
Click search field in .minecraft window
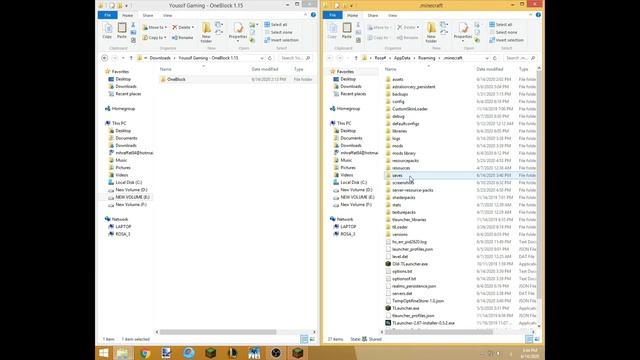tap(520, 58)
